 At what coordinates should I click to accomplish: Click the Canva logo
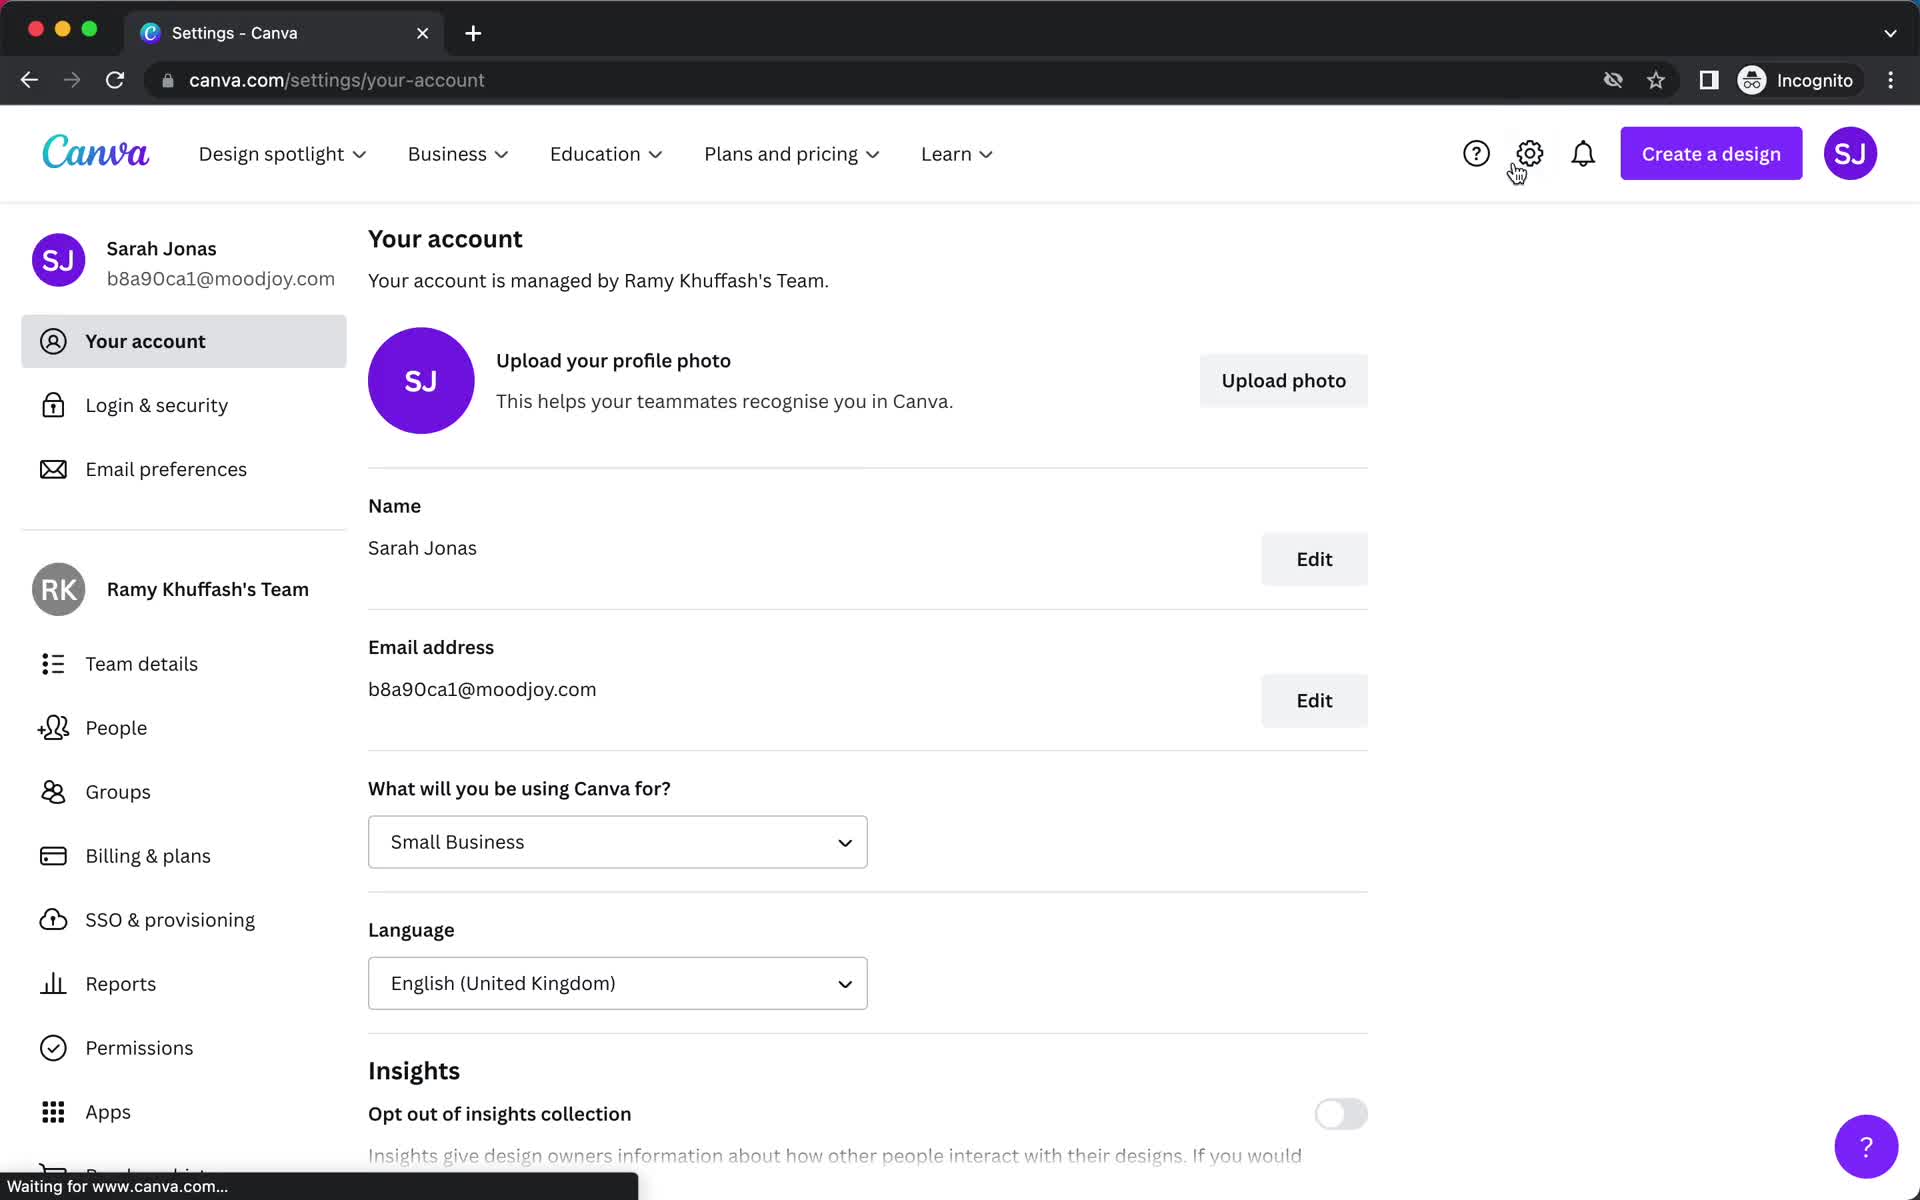point(96,153)
